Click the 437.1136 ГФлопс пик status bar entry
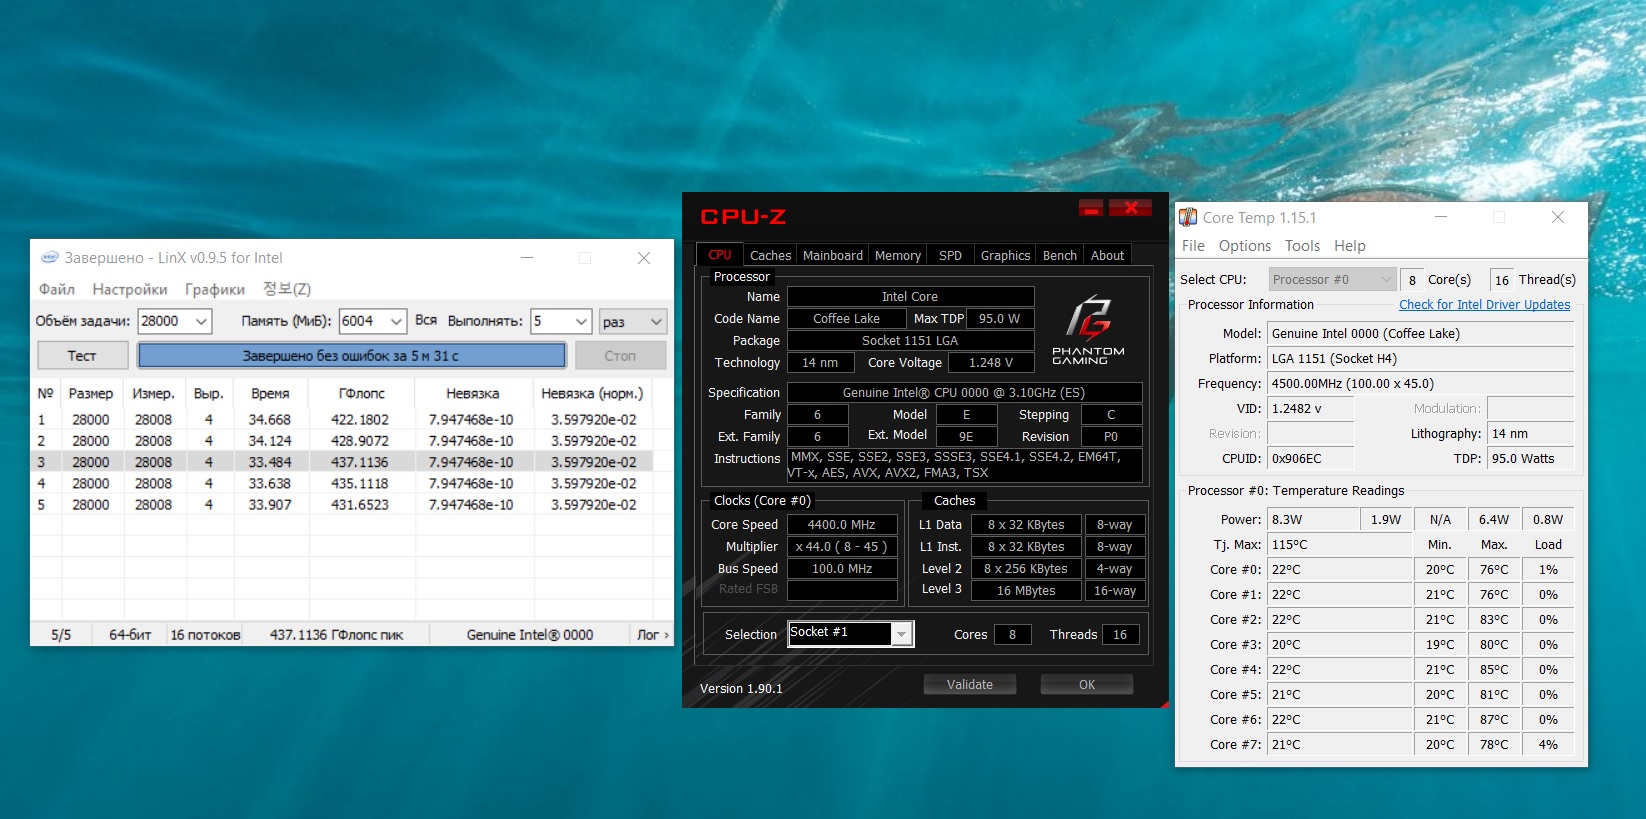 [336, 635]
